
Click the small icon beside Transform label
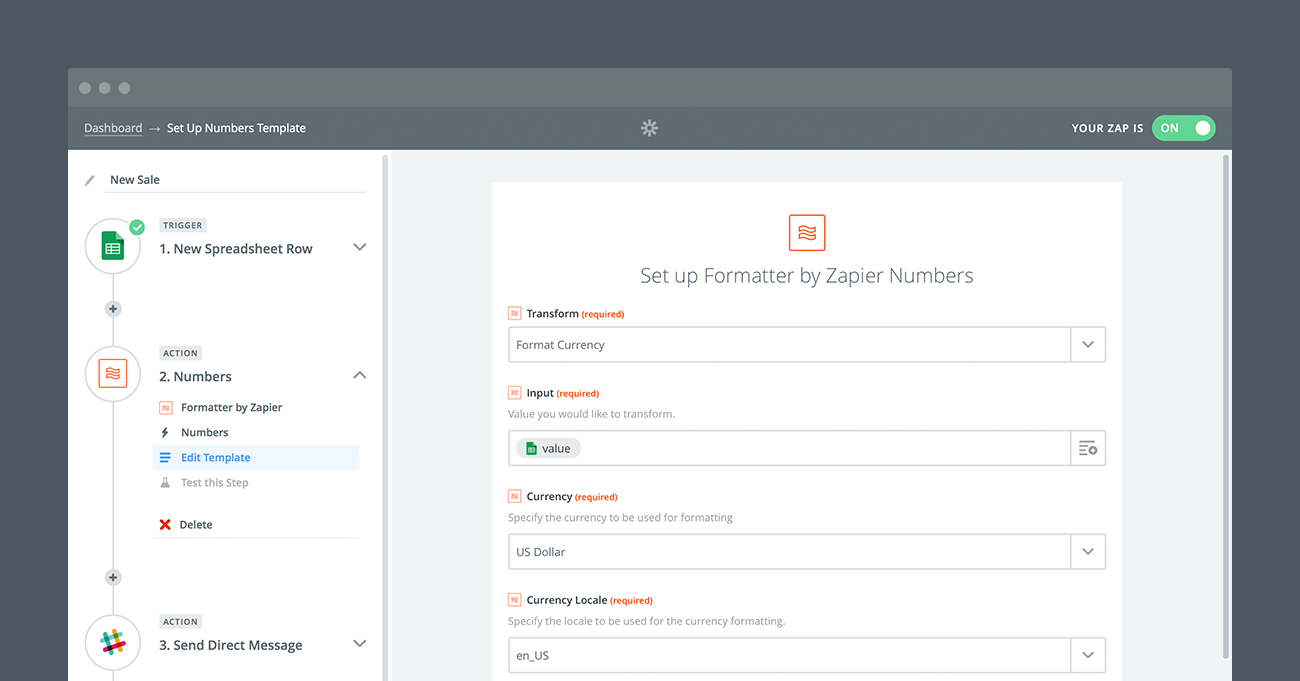coord(514,314)
